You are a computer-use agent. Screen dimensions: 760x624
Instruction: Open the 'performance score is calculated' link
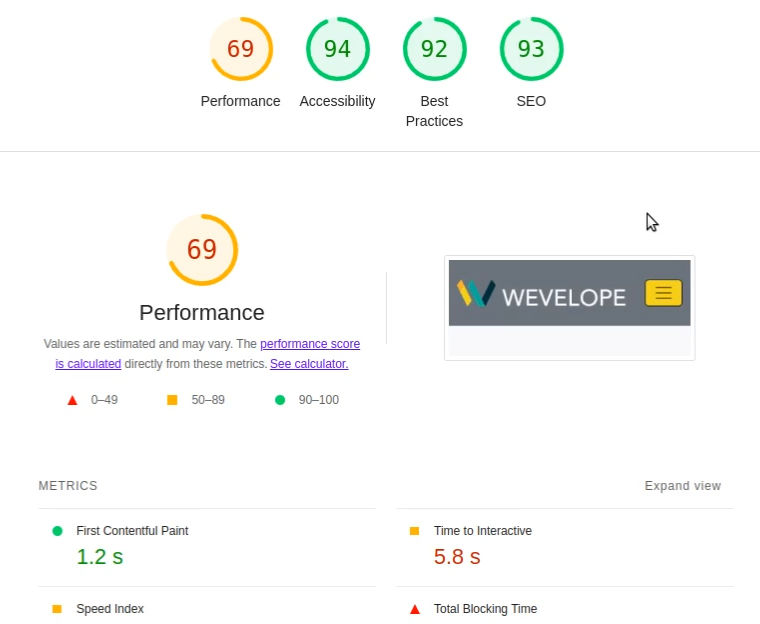tap(309, 344)
